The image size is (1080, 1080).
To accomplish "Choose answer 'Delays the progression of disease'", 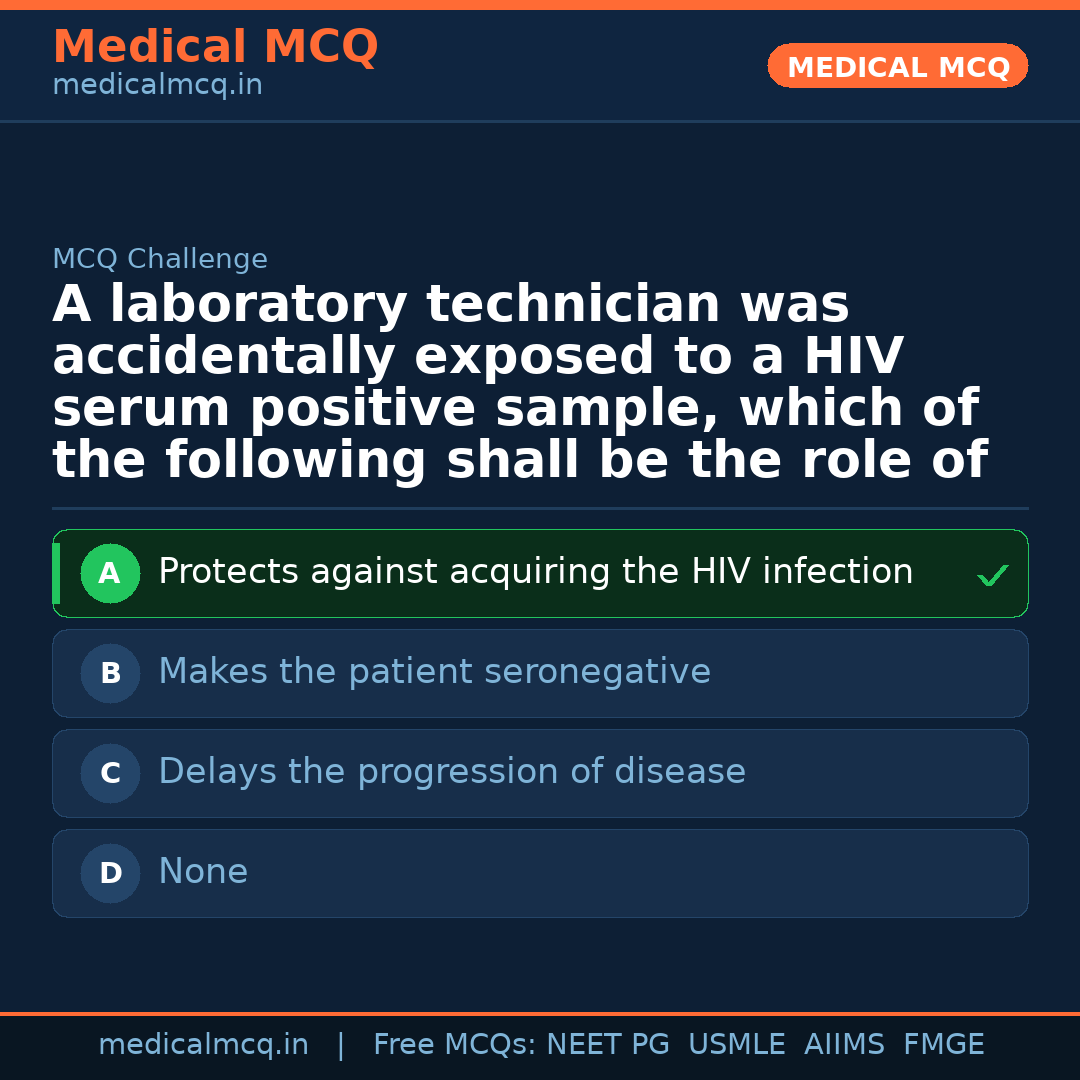I will click(x=451, y=773).
